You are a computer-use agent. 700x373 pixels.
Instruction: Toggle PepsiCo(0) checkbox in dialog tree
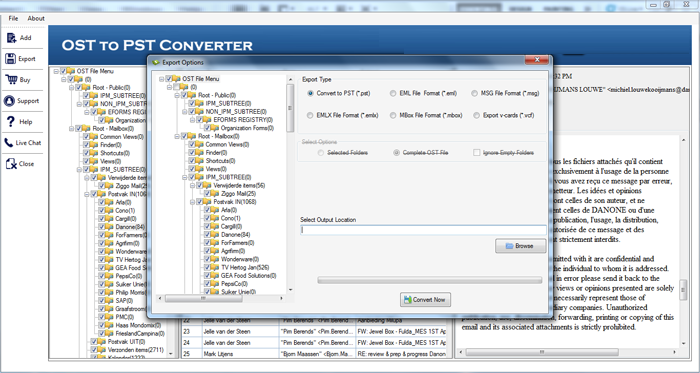[207, 284]
